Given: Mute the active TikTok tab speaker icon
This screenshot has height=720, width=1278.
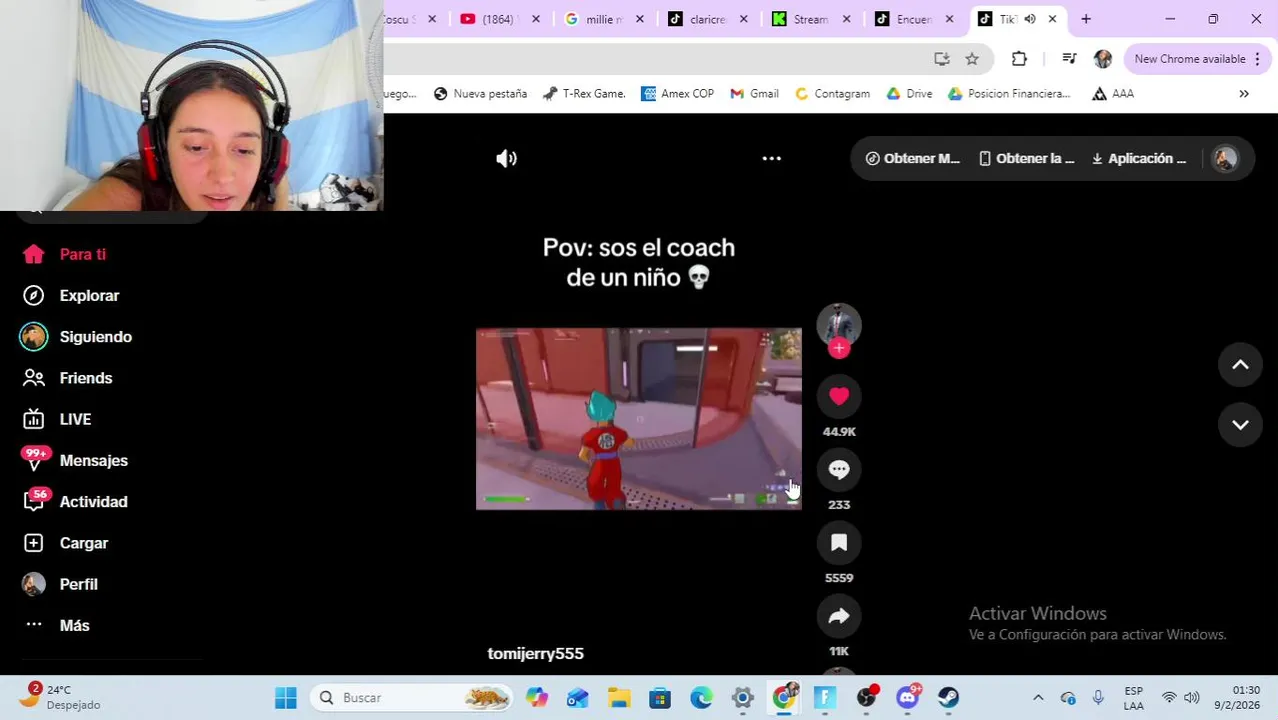Looking at the screenshot, I should coord(1029,19).
